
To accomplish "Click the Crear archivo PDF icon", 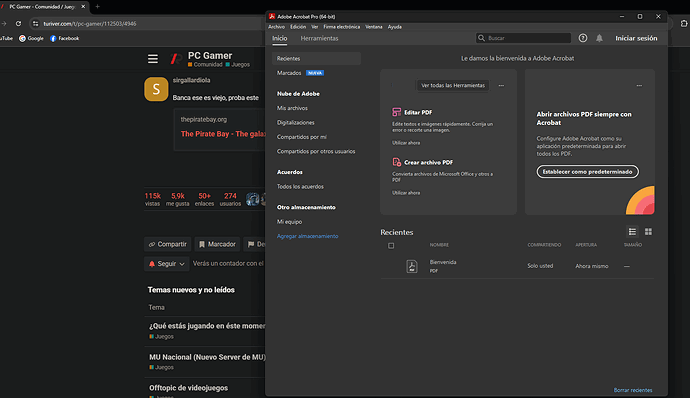I will [396, 162].
